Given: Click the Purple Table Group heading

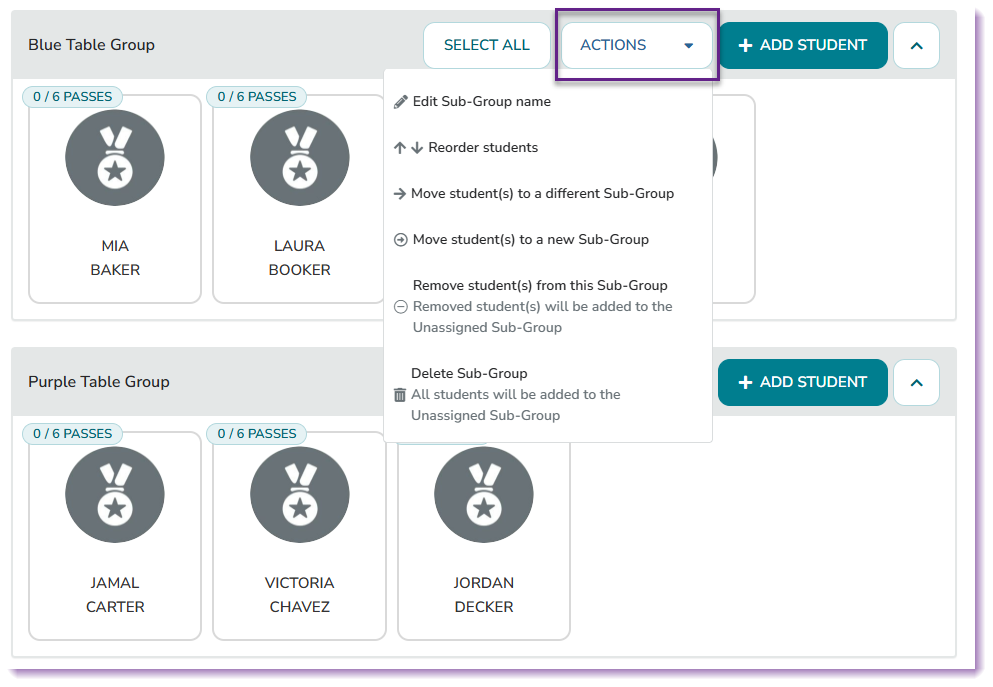Looking at the screenshot, I should pos(99,382).
